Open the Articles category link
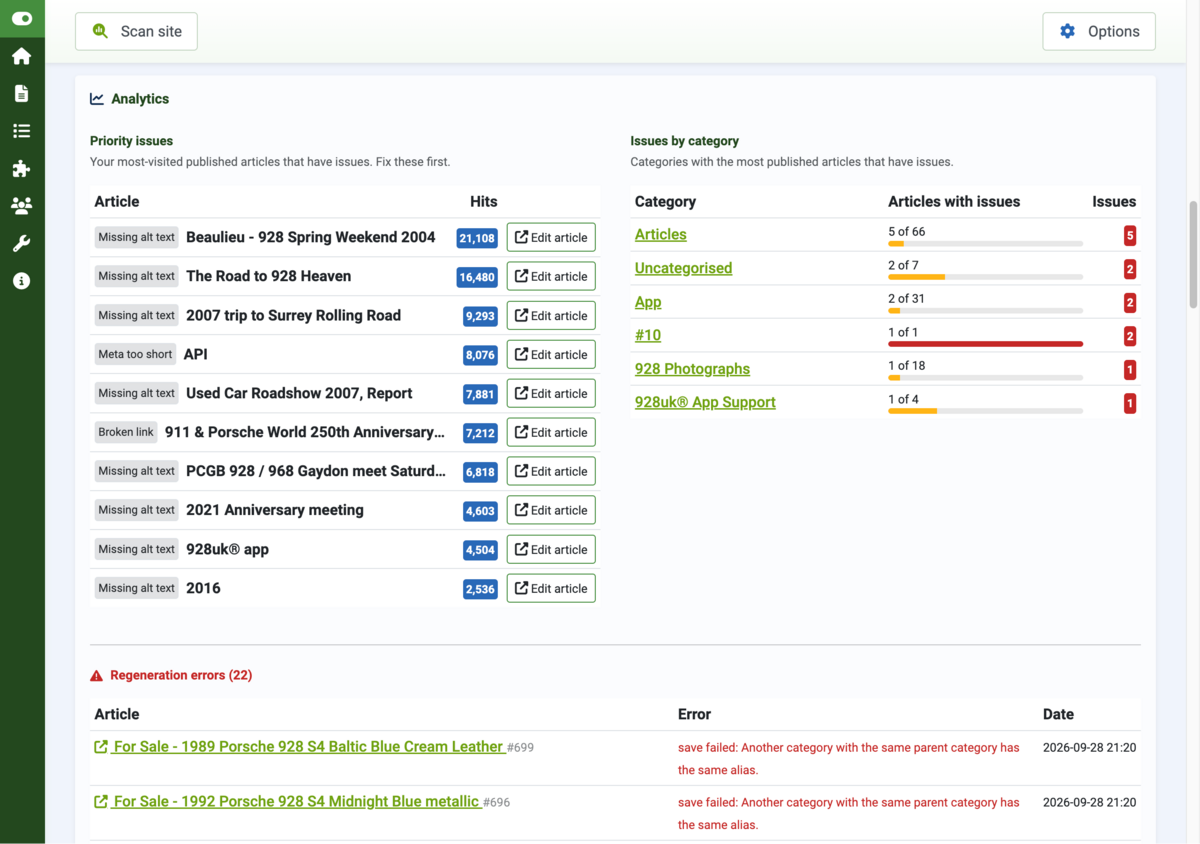The image size is (1200, 844). point(661,234)
